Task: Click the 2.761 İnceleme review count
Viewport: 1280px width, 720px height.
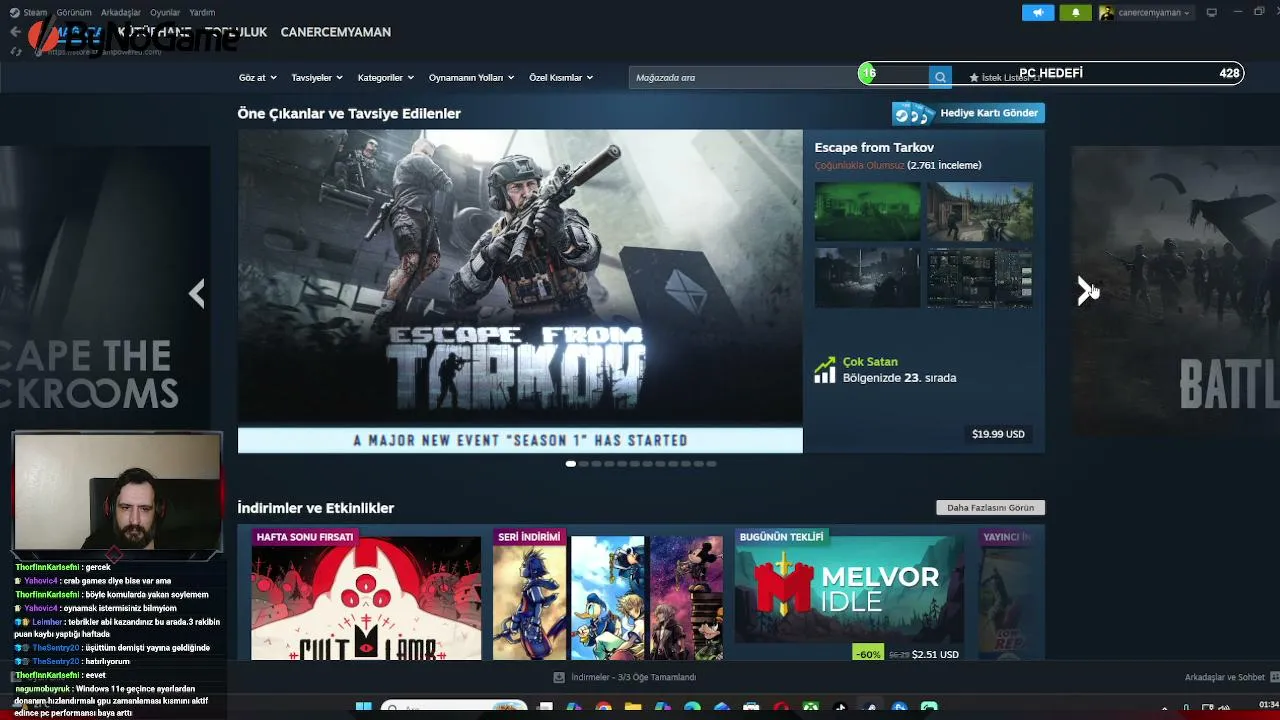Action: click(944, 165)
